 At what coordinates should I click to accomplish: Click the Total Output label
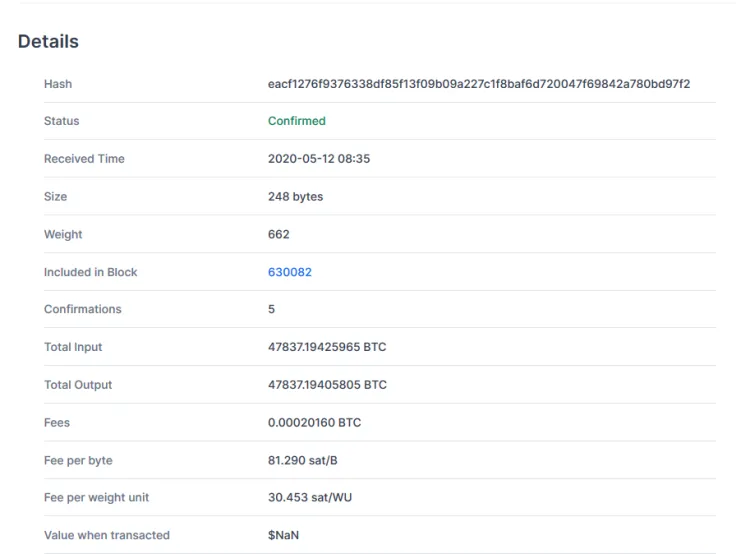[78, 385]
